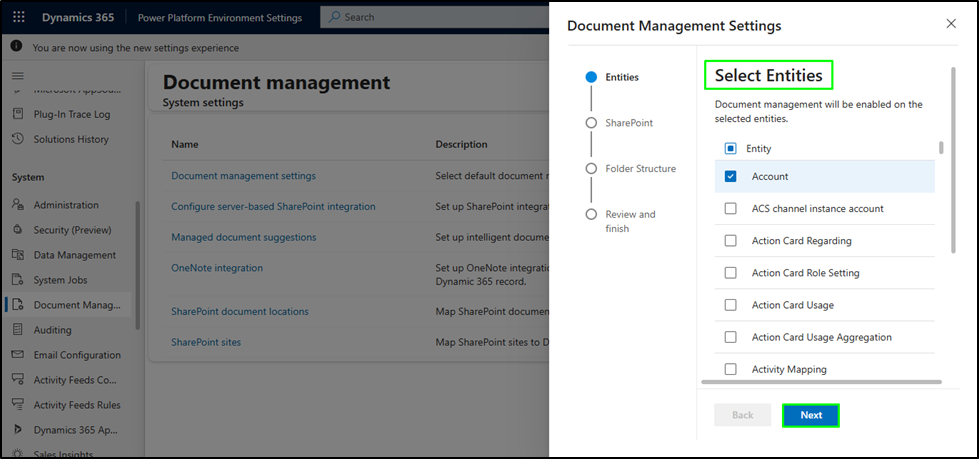Click the Plug-In Trace Log icon

tap(18, 114)
